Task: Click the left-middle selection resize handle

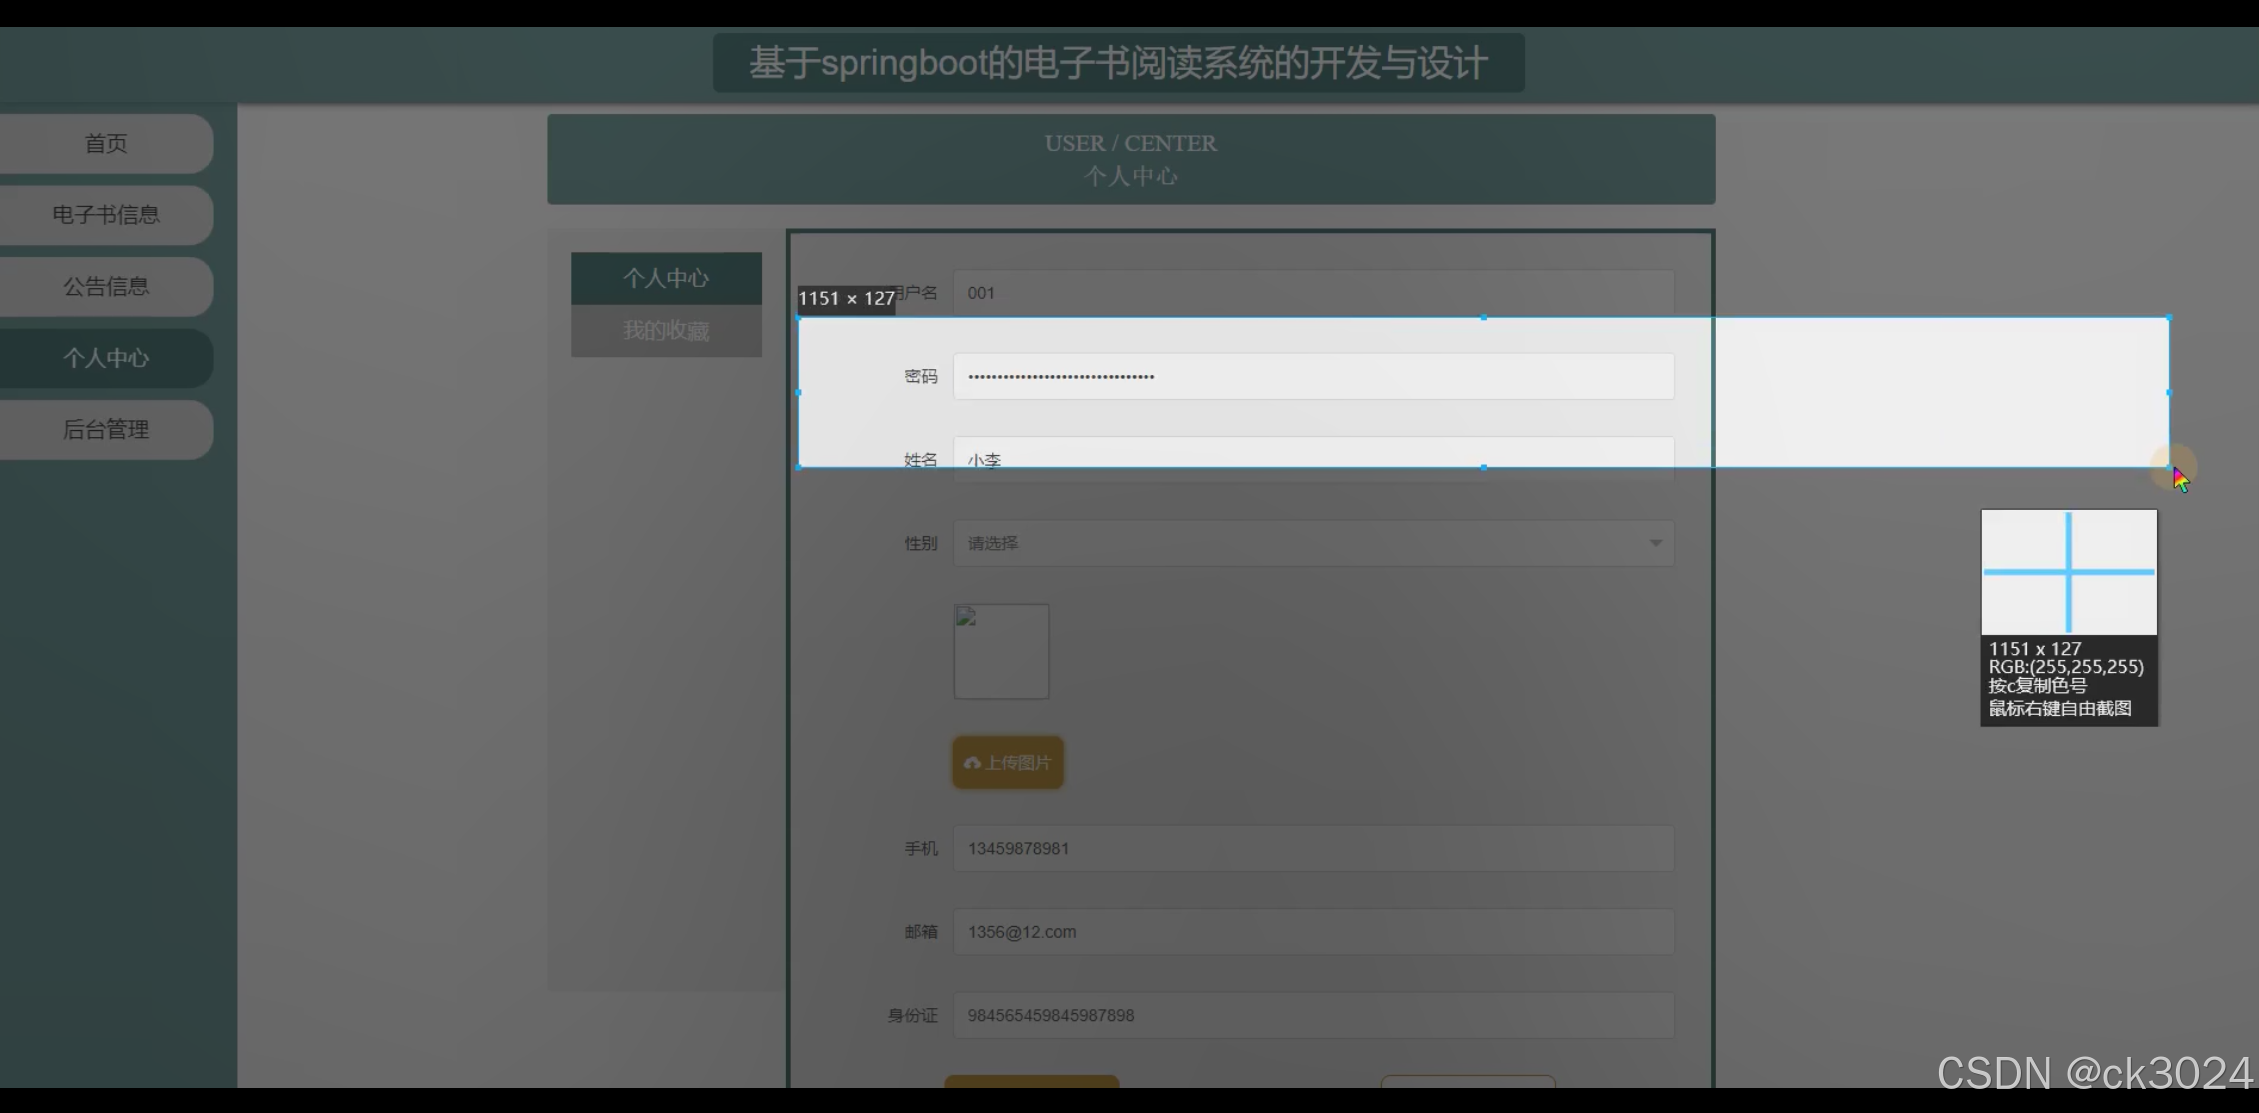Action: click(798, 393)
